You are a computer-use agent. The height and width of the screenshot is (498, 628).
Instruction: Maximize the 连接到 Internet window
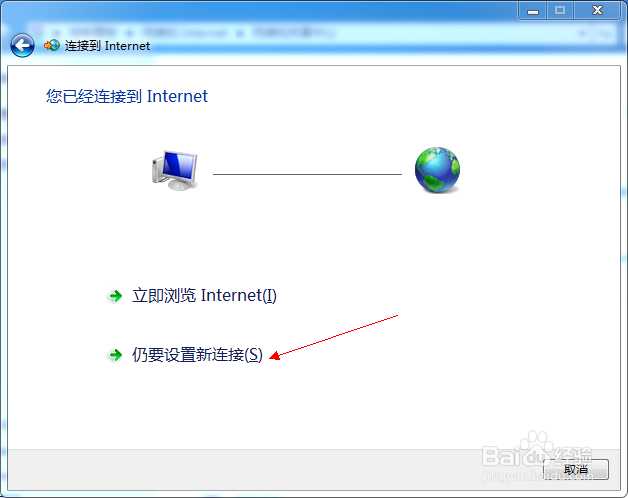click(x=560, y=10)
